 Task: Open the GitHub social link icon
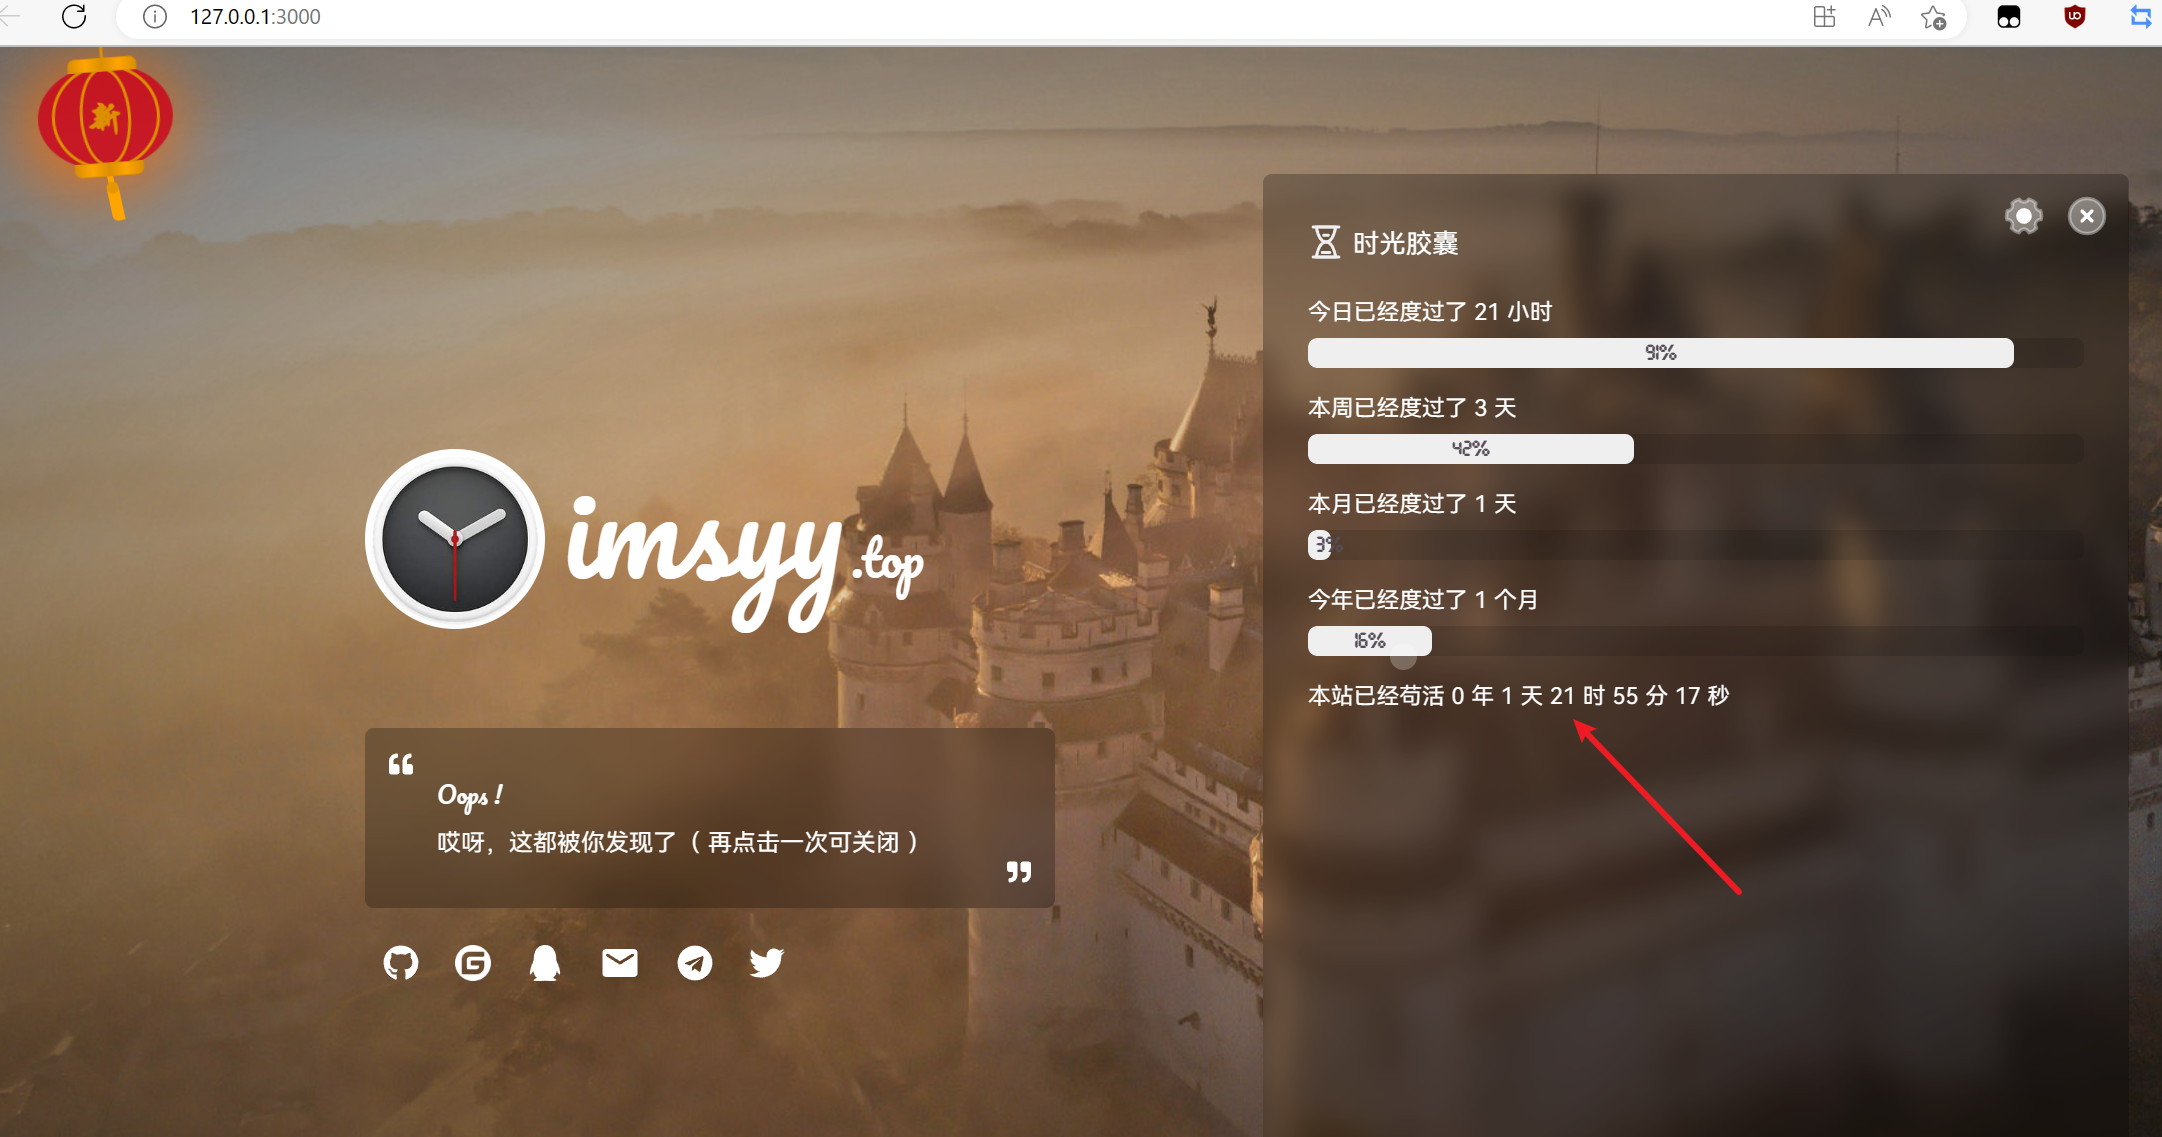tap(401, 963)
